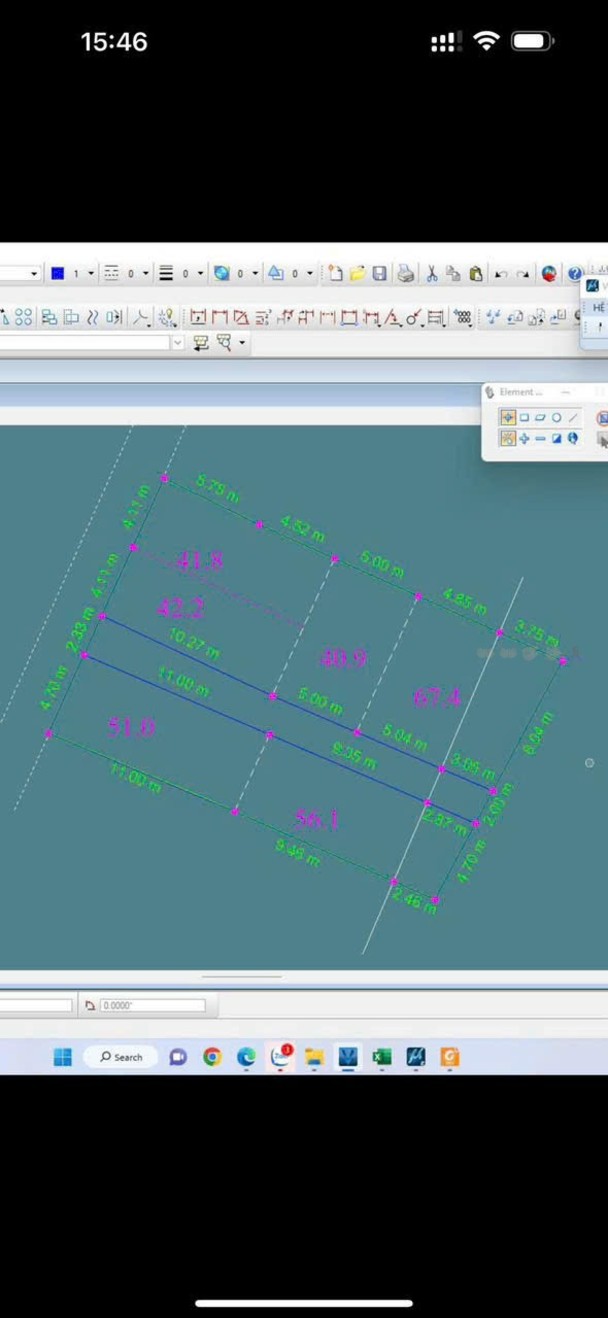Open Google Chrome from the taskbar

point(212,1057)
